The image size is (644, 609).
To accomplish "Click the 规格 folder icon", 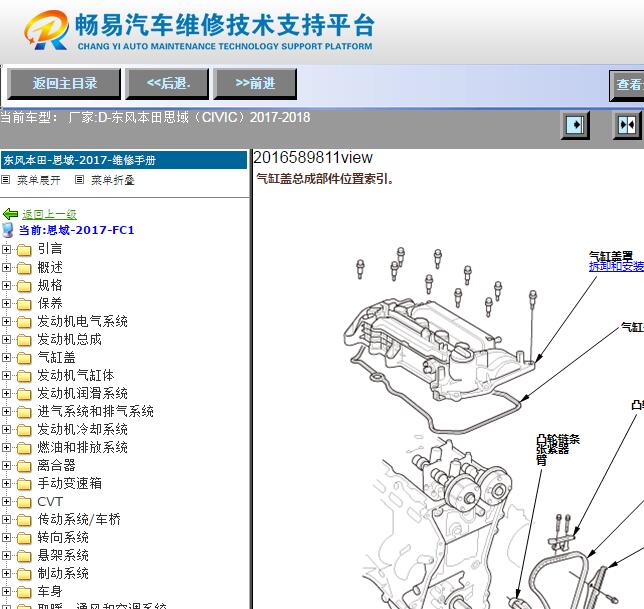I will 24,286.
